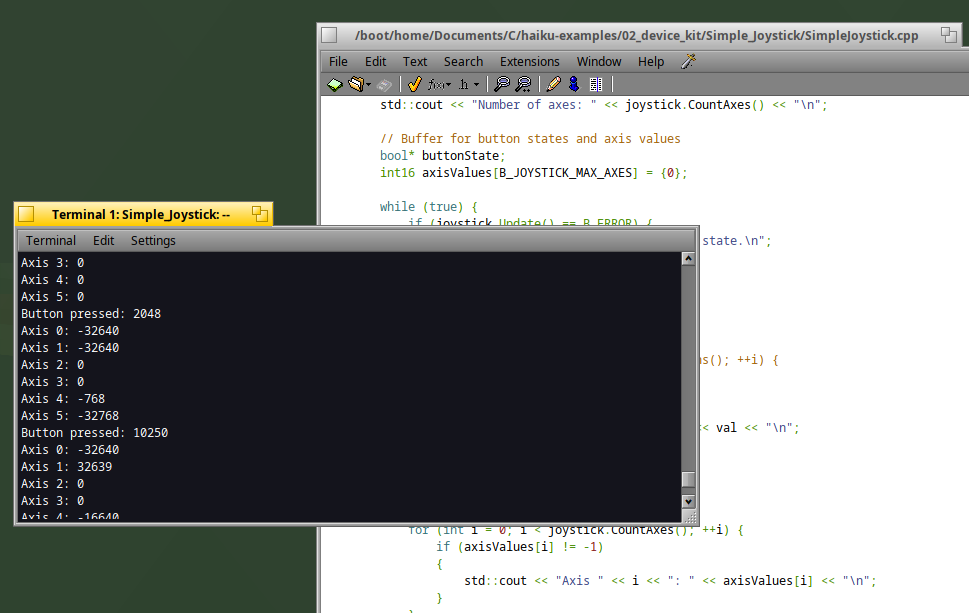Open the Extensions menu
This screenshot has width=969, height=613.
[x=530, y=62]
